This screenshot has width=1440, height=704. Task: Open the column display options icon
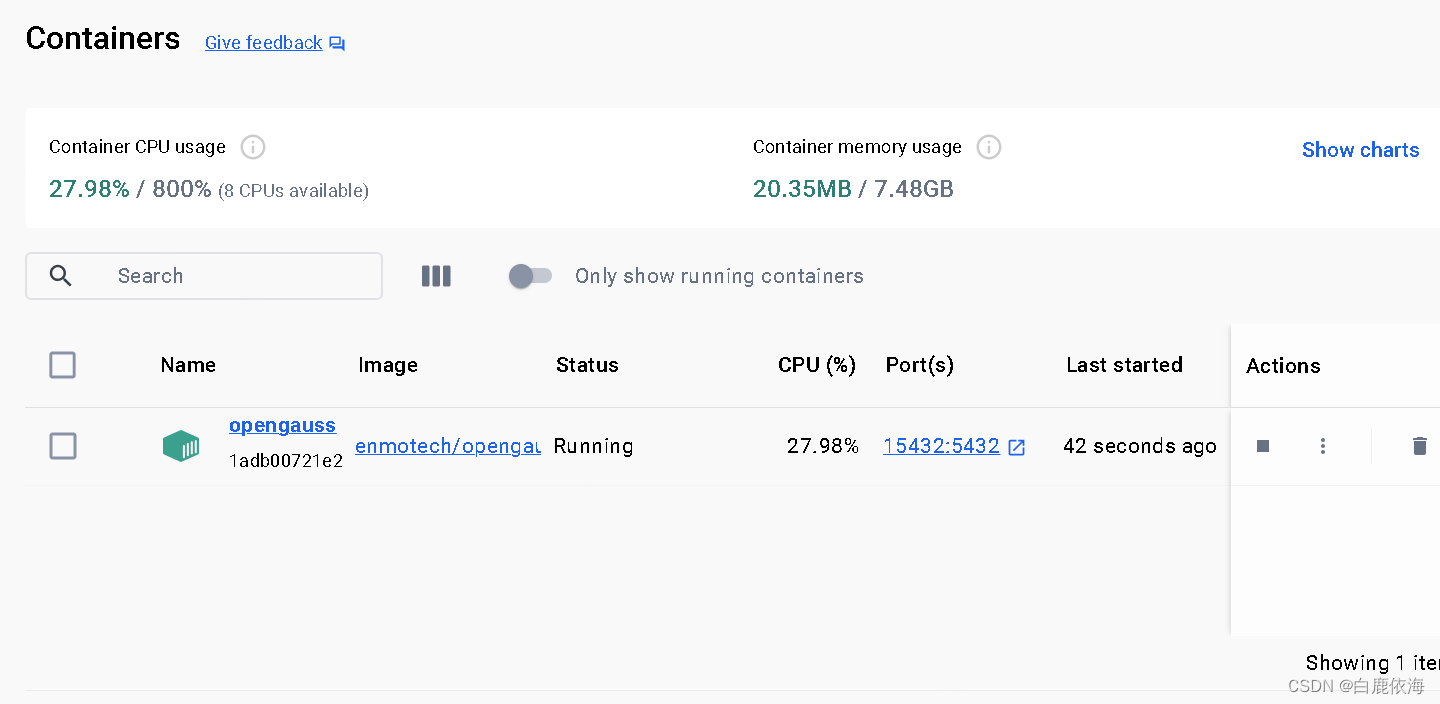(436, 276)
